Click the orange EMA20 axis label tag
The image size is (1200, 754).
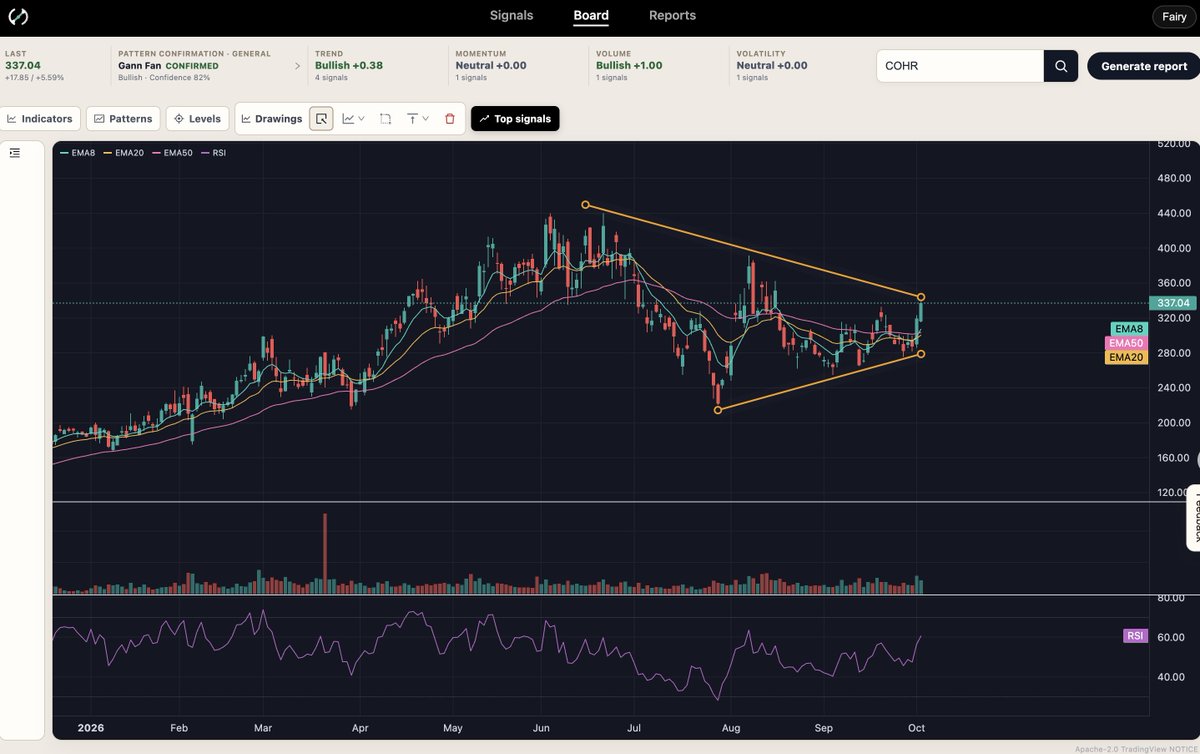pyautogui.click(x=1126, y=357)
